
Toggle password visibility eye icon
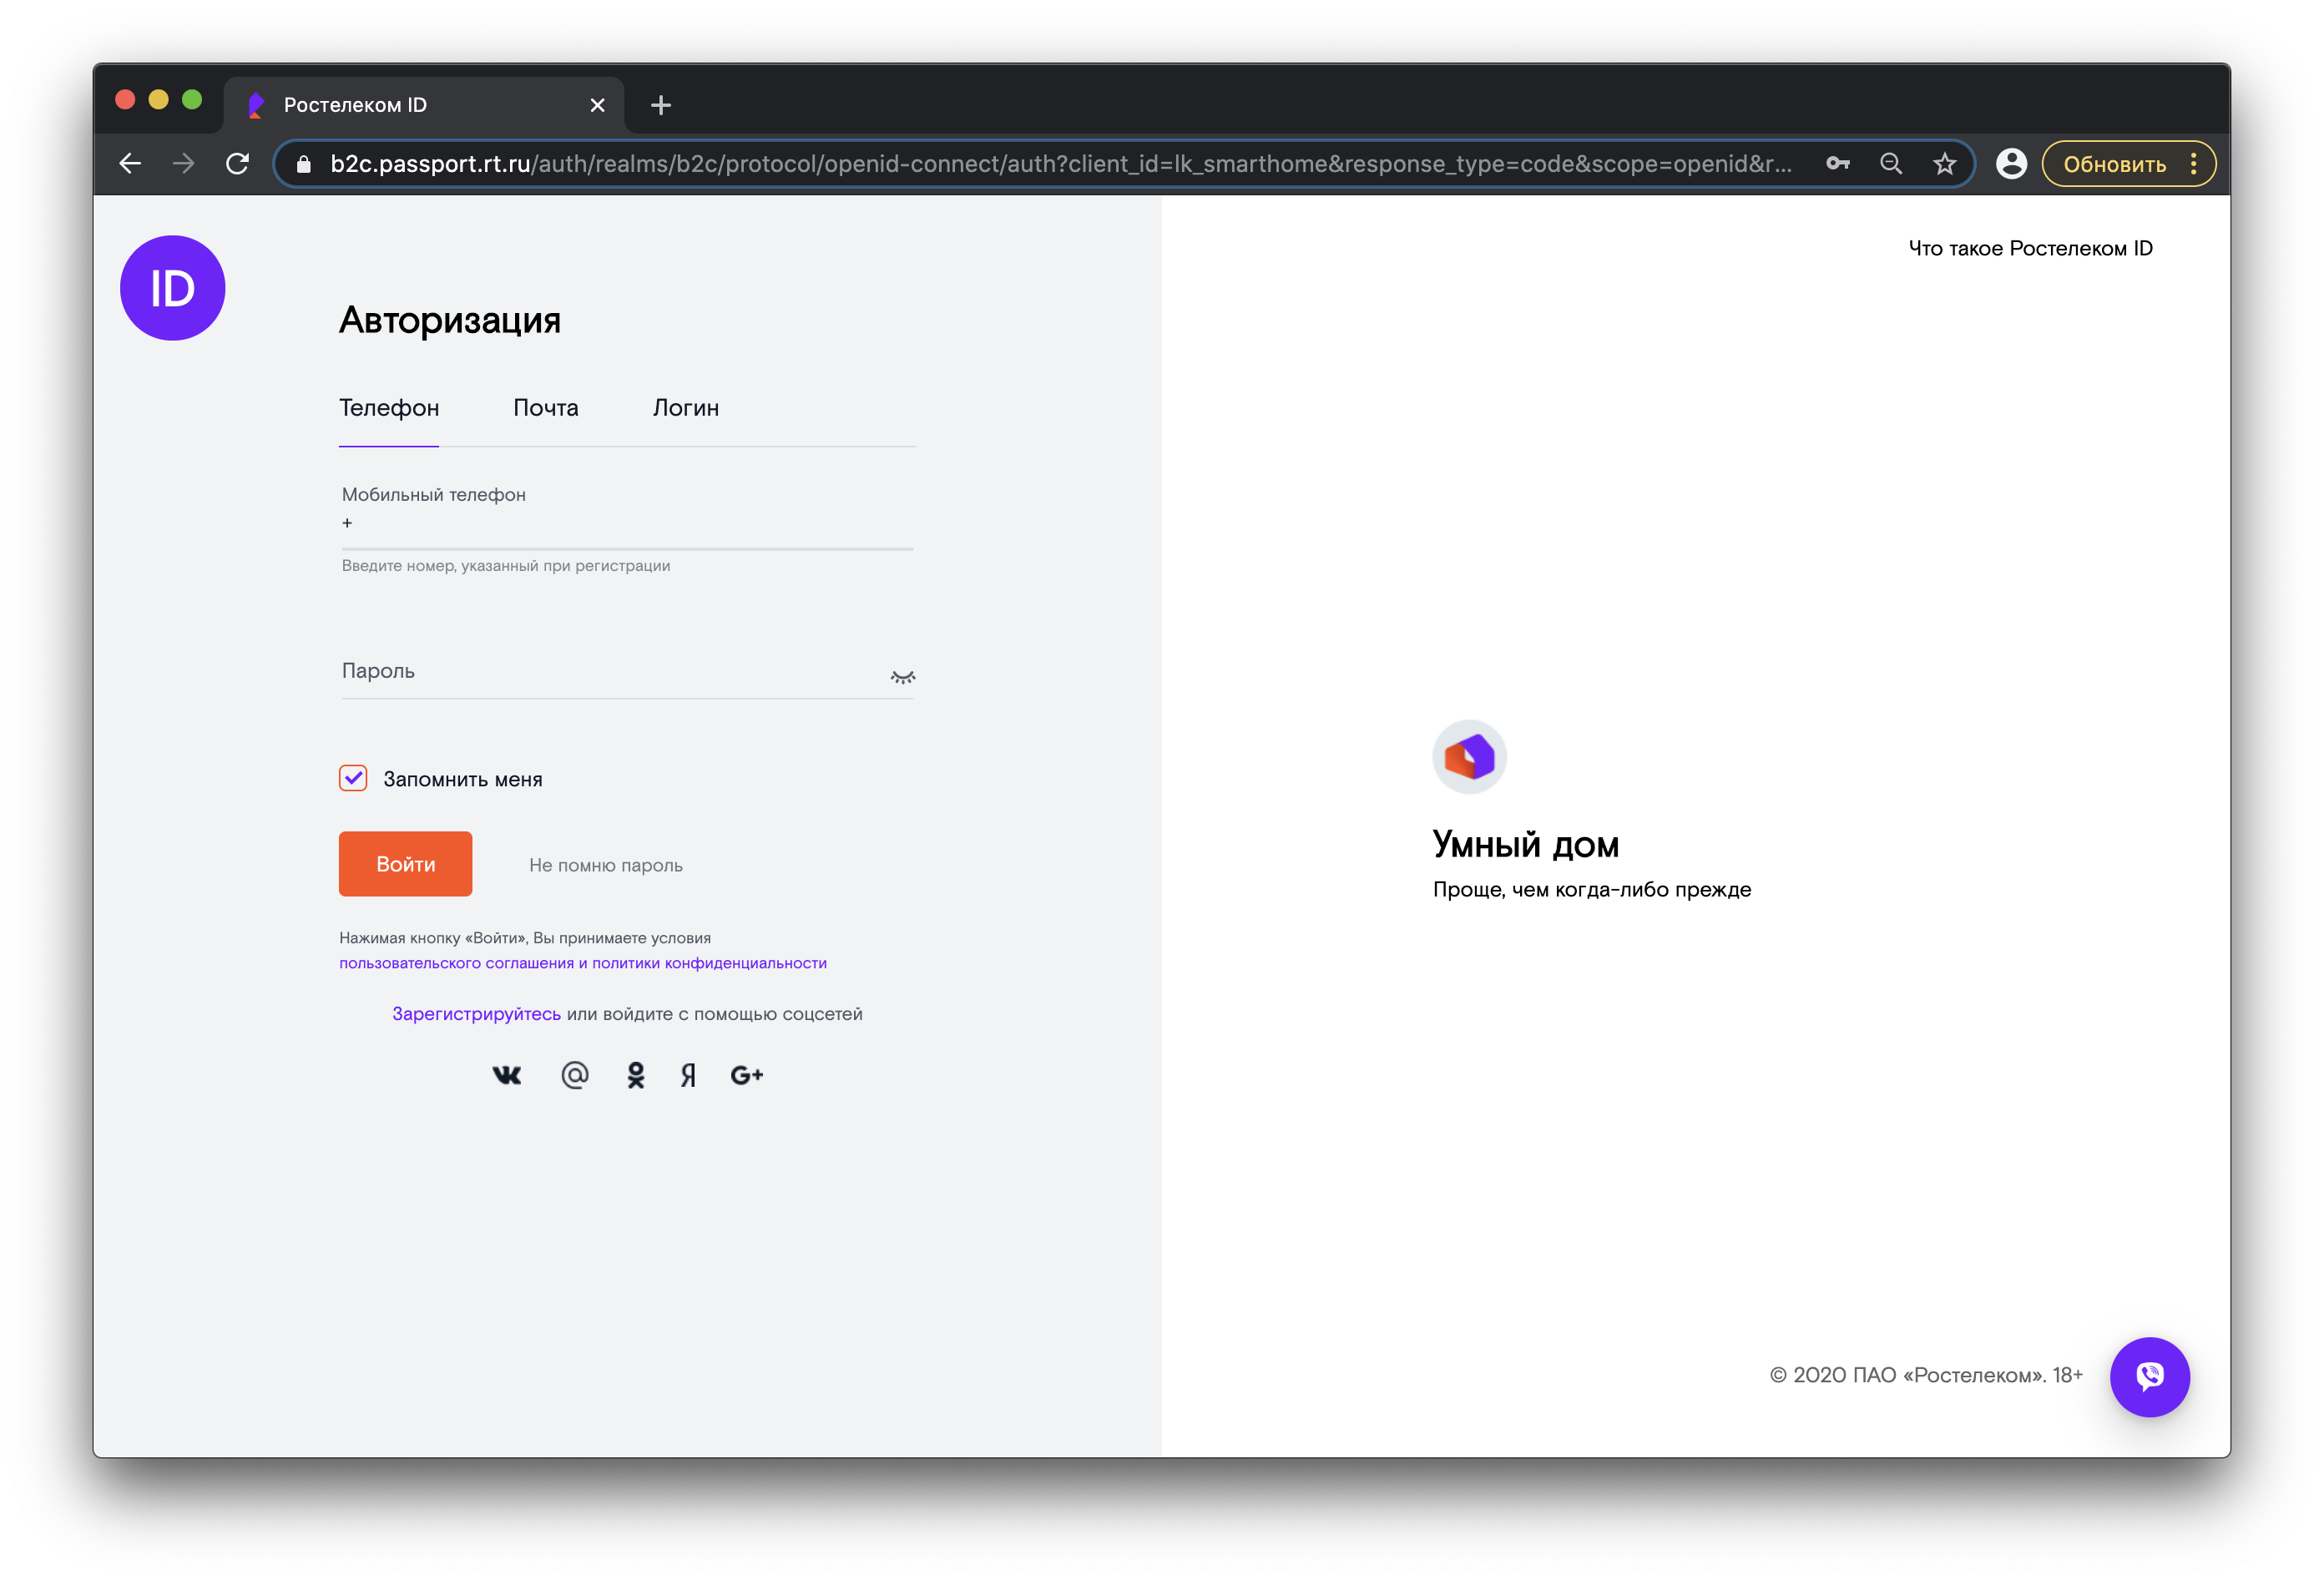tap(902, 677)
